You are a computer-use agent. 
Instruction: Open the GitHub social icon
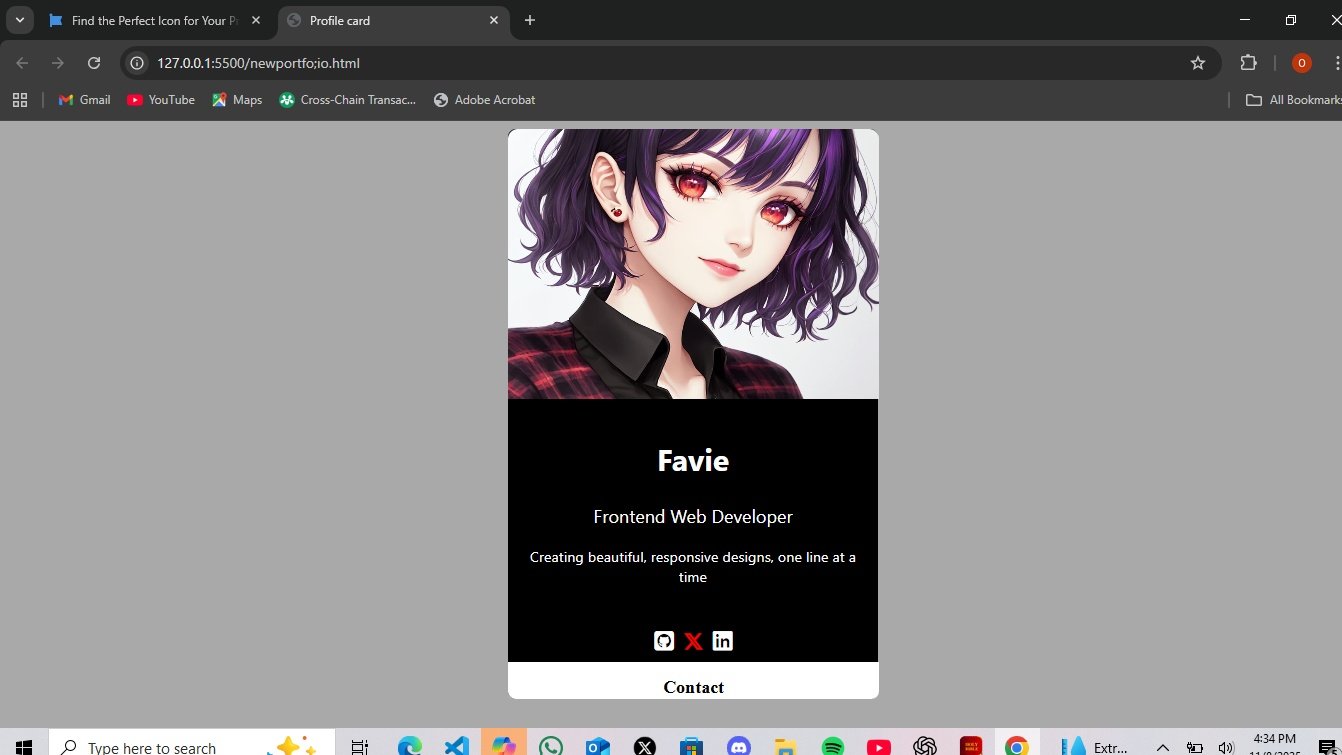pos(664,641)
